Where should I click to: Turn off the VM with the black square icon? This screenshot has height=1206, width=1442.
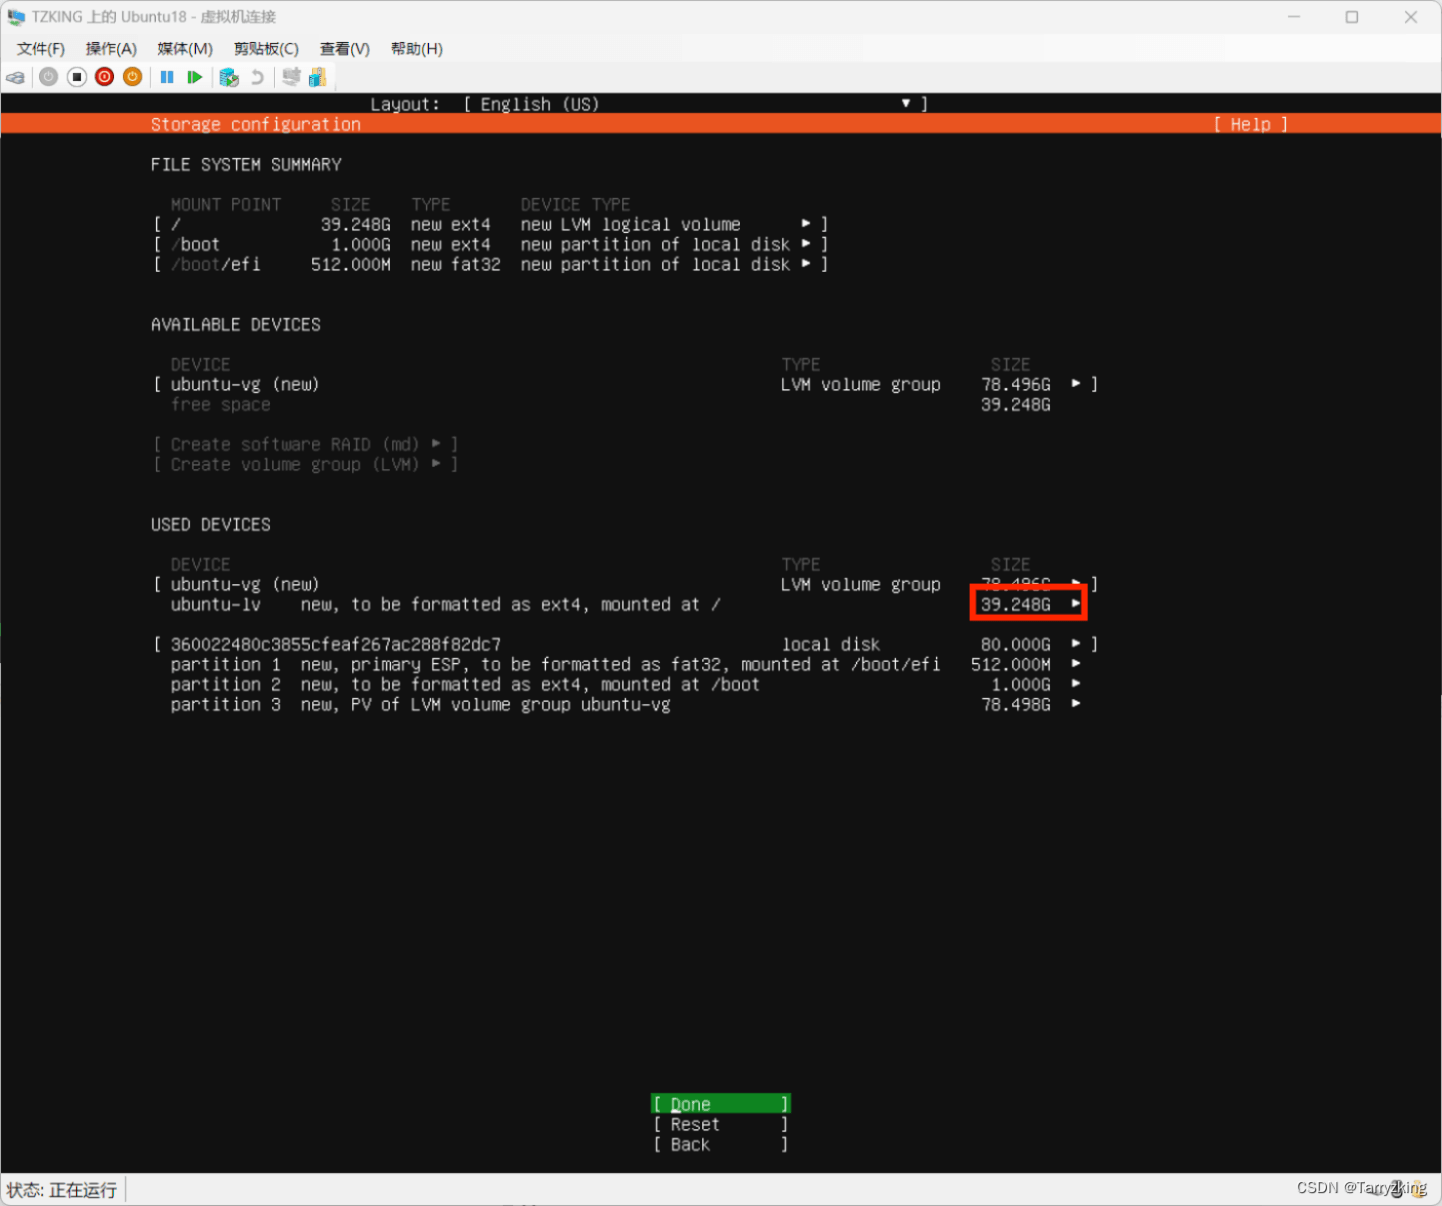77,77
